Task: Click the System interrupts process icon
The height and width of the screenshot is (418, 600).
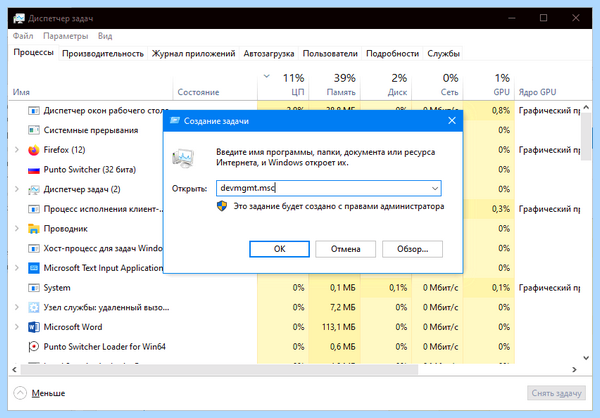Action: pyautogui.click(x=34, y=130)
